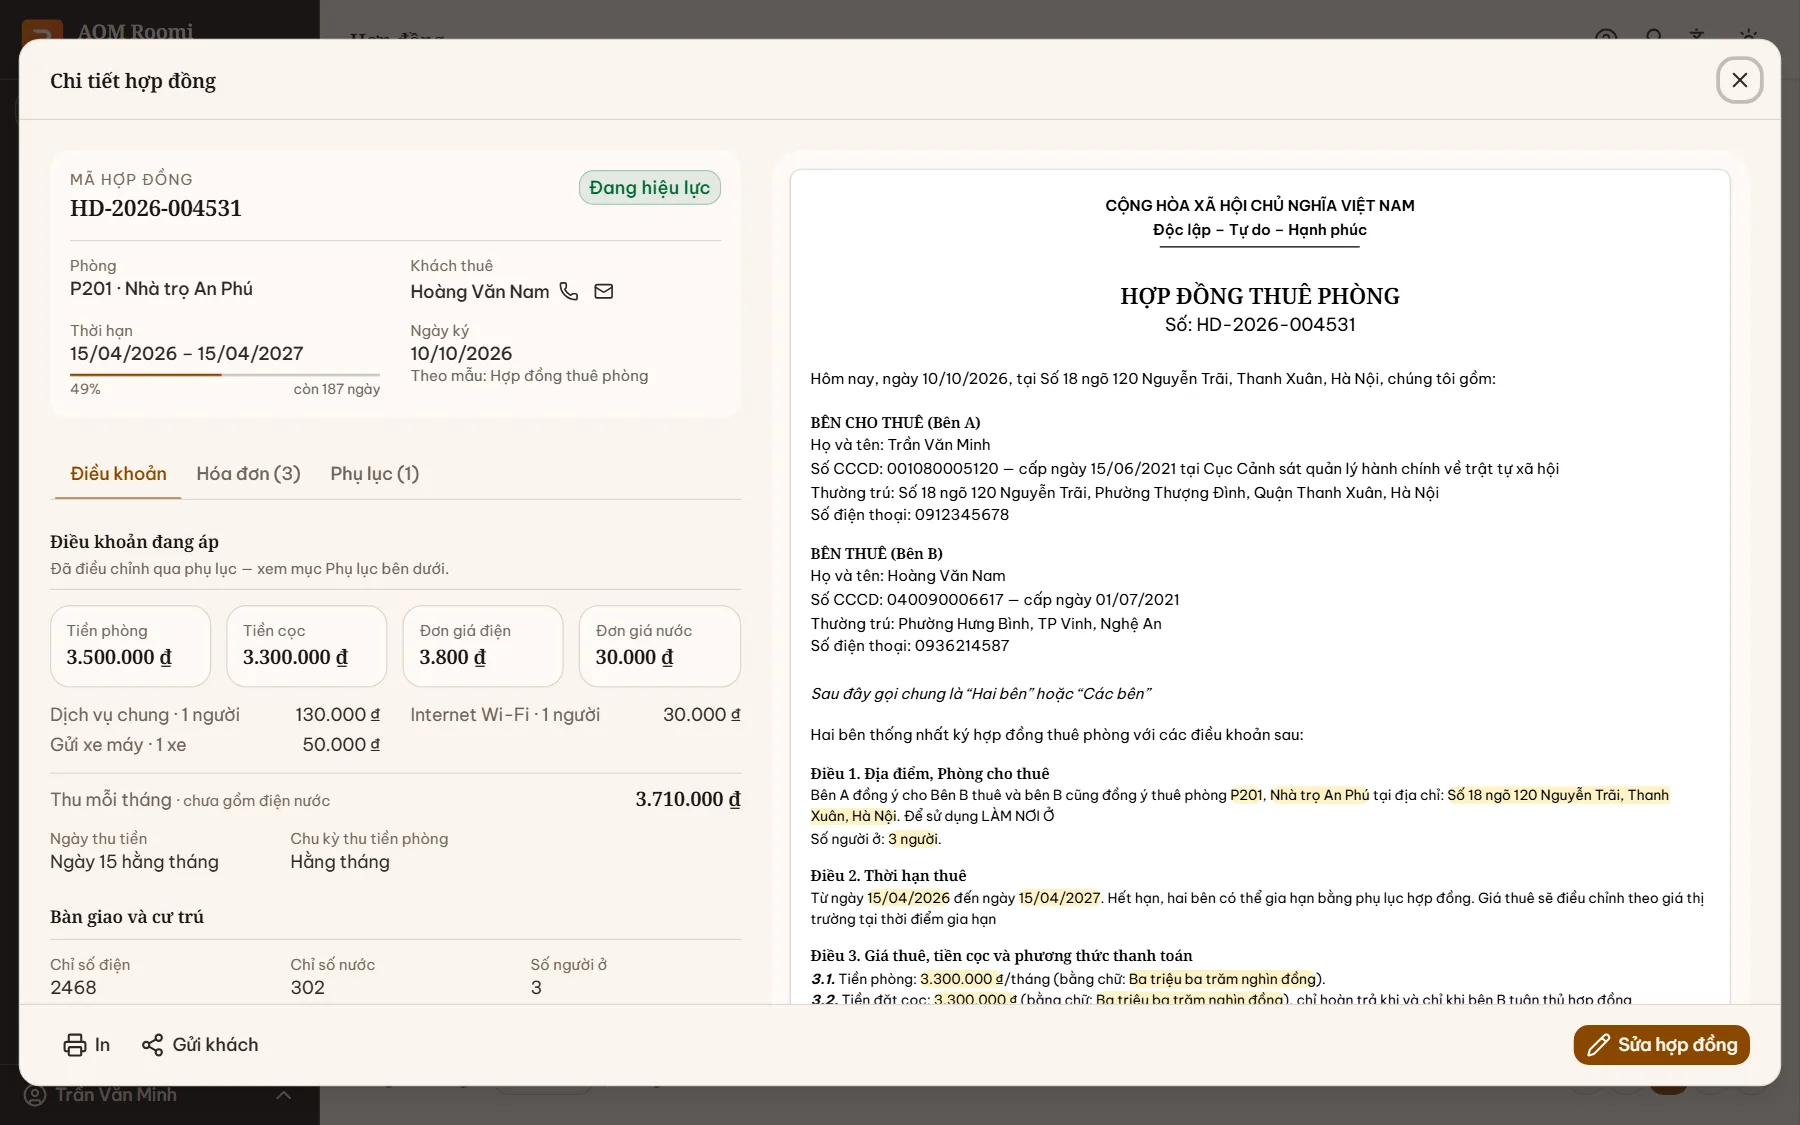This screenshot has height=1125, width=1800.
Task: Expand the Trần Văn Minh account menu in sidebar
Action: (x=158, y=1095)
